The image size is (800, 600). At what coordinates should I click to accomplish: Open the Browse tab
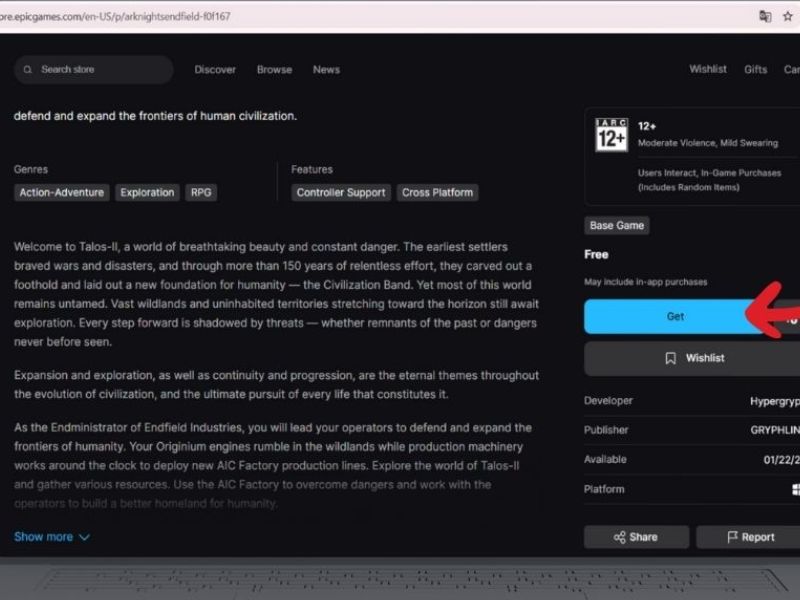(x=274, y=70)
